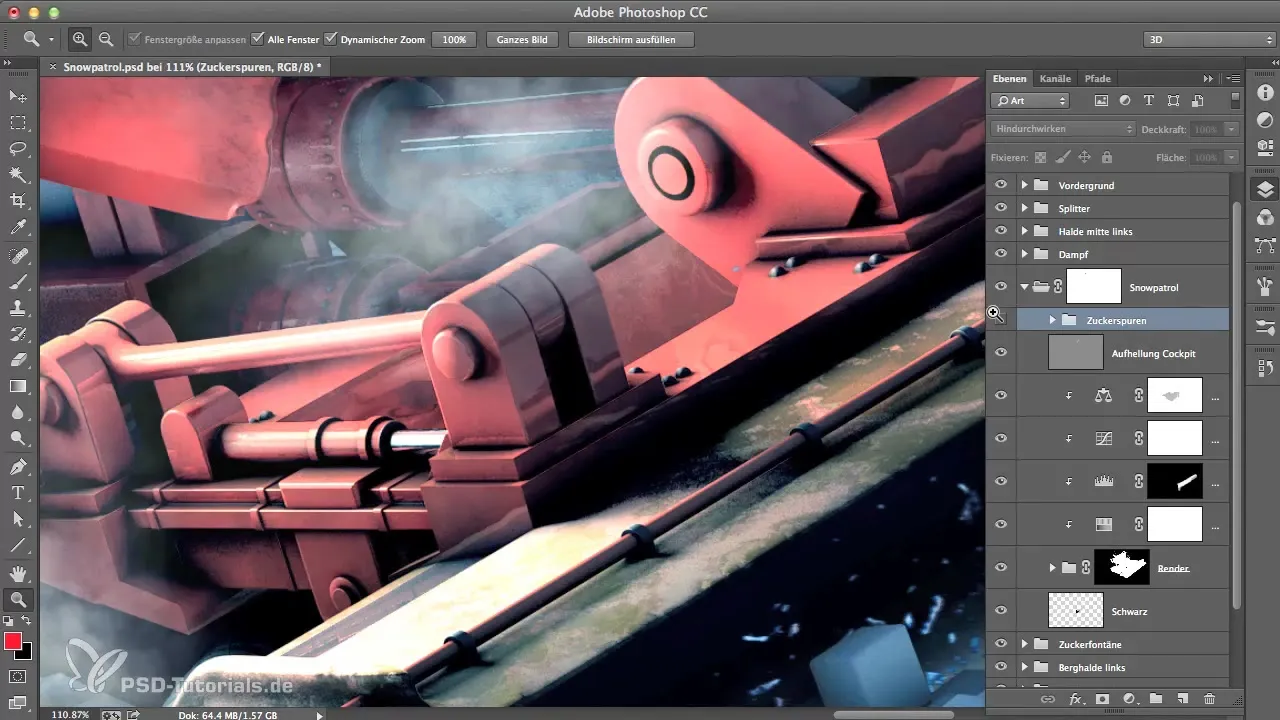The height and width of the screenshot is (720, 1280).
Task: Select the Rectangular Marquee tool
Action: (18, 122)
